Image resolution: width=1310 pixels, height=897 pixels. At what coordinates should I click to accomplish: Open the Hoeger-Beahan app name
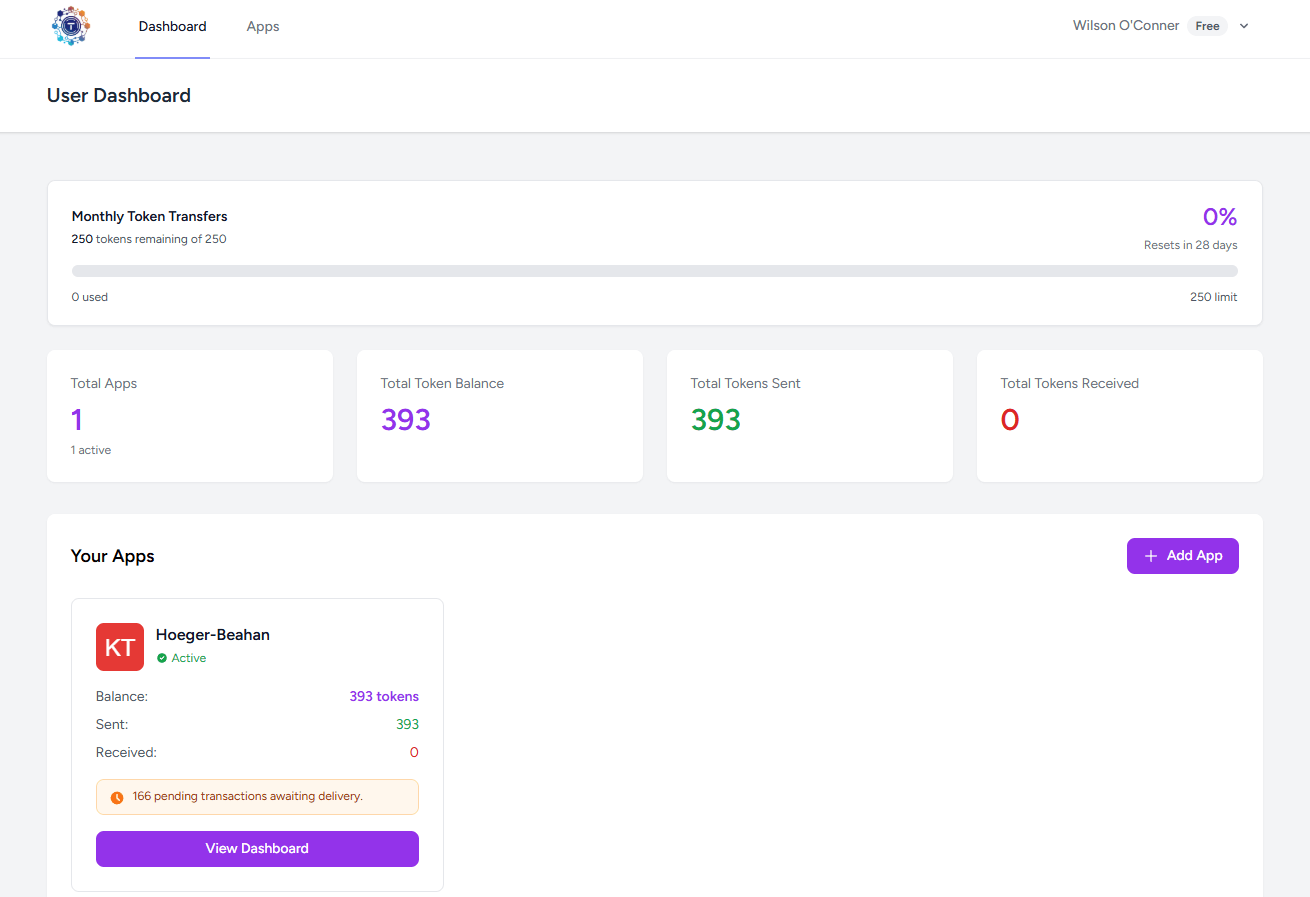[213, 635]
